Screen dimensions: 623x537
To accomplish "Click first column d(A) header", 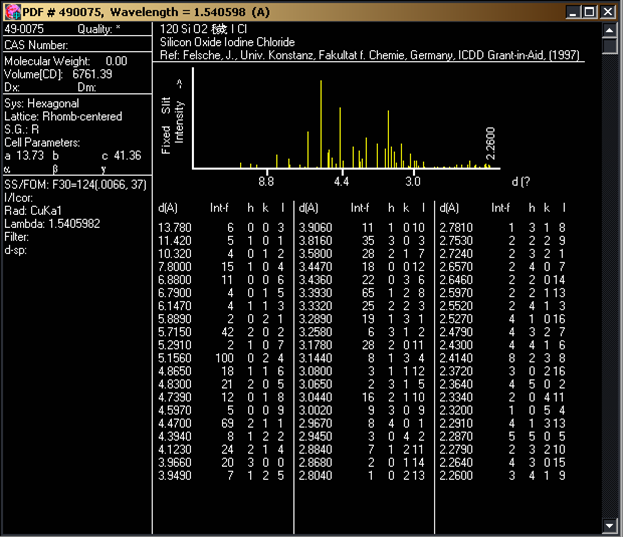I will (x=168, y=208).
